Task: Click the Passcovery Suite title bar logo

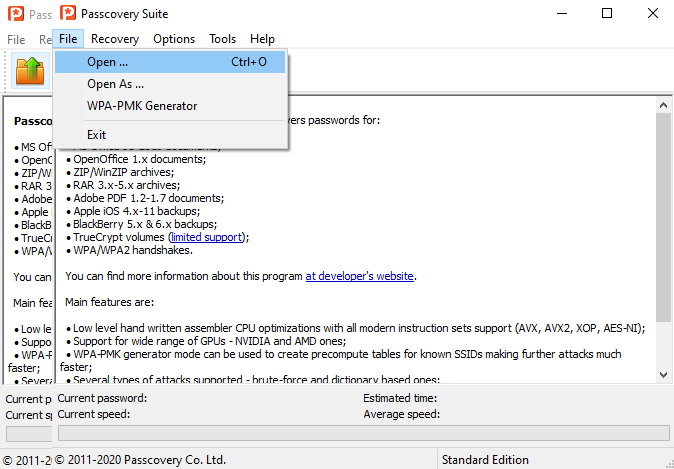Action: pos(68,14)
